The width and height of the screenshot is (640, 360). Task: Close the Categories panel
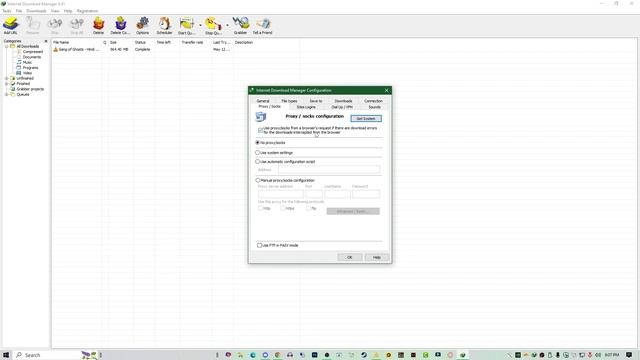[x=46, y=41]
